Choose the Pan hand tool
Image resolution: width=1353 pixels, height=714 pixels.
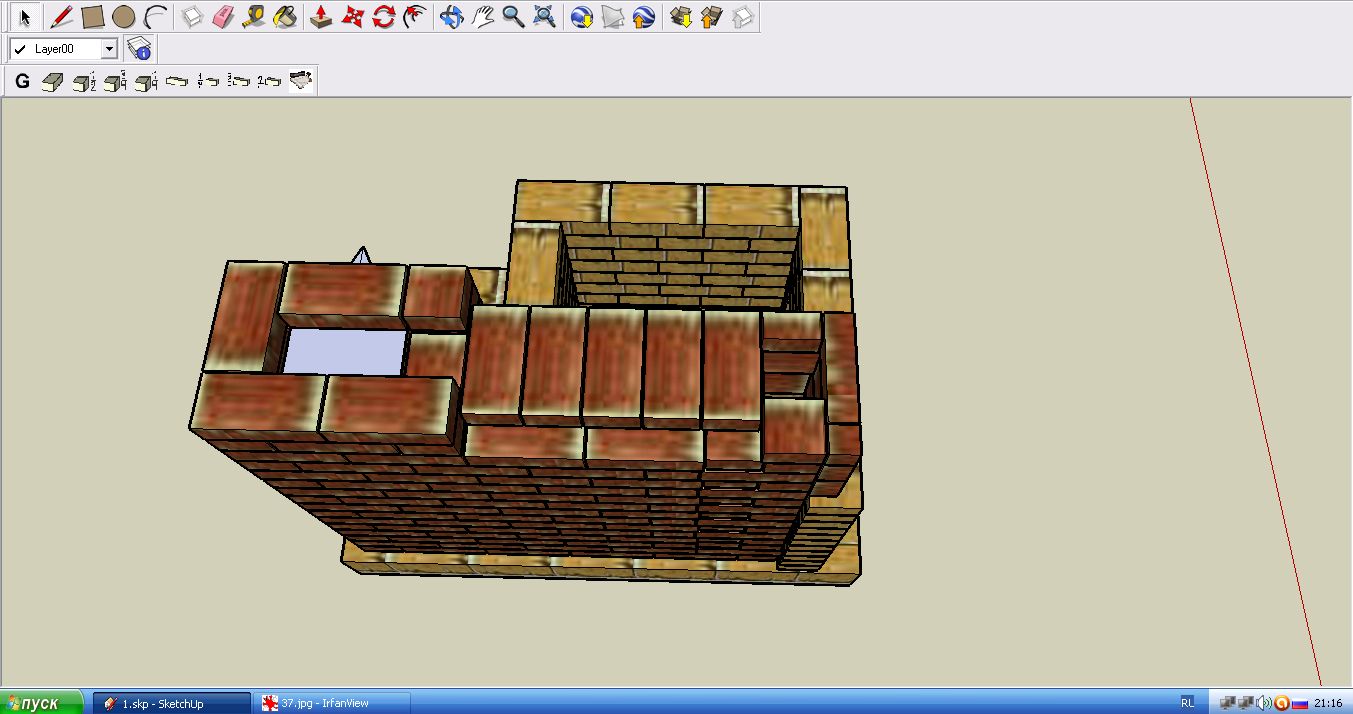point(483,17)
